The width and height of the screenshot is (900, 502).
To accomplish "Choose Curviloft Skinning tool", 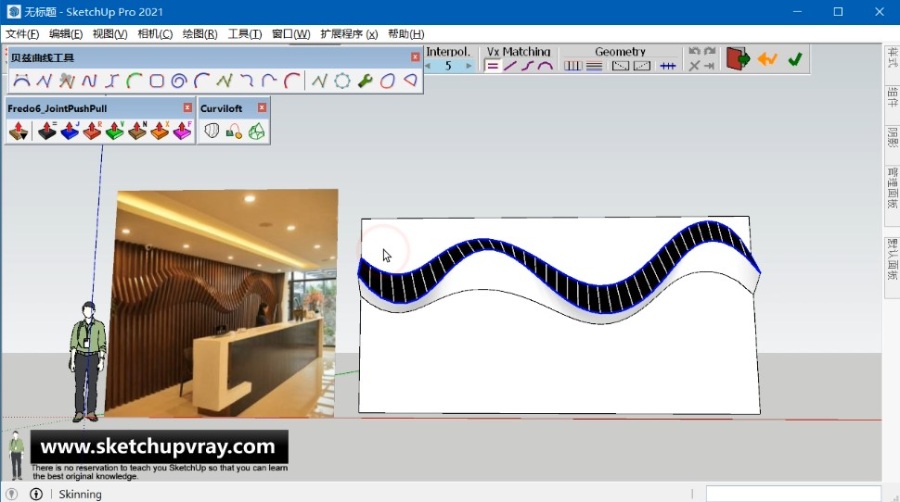I will [x=257, y=131].
